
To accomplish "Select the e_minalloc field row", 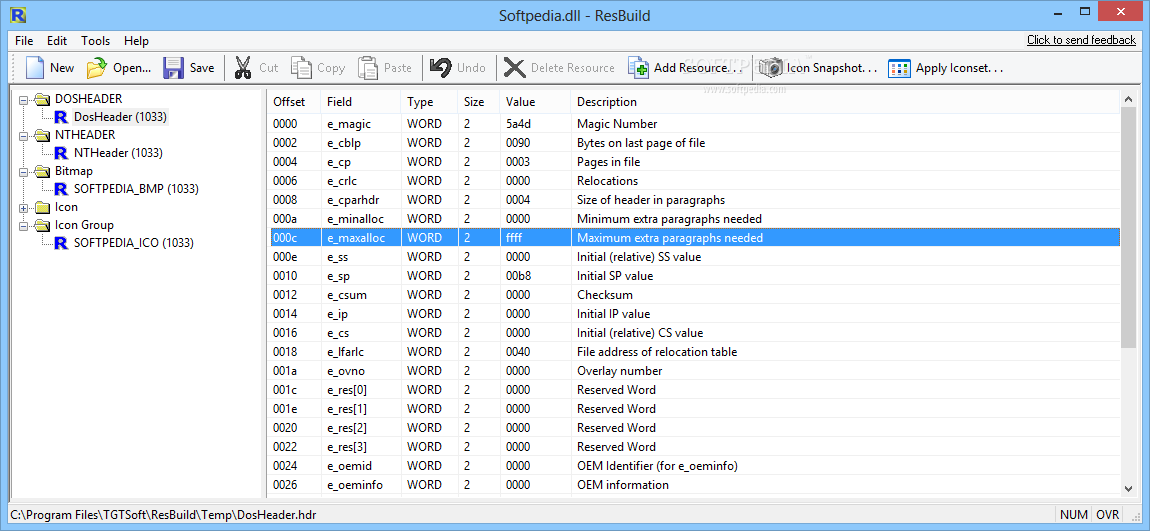I will [694, 219].
